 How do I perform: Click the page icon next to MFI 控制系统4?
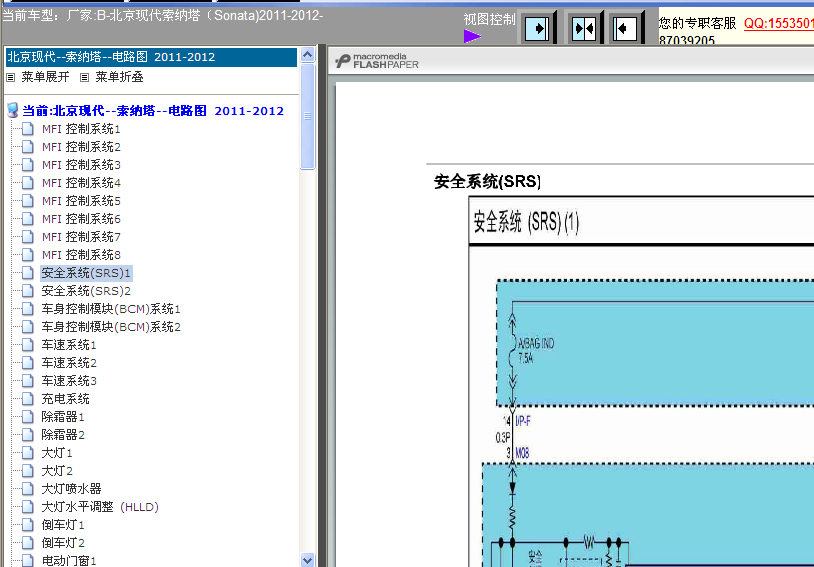coord(28,183)
